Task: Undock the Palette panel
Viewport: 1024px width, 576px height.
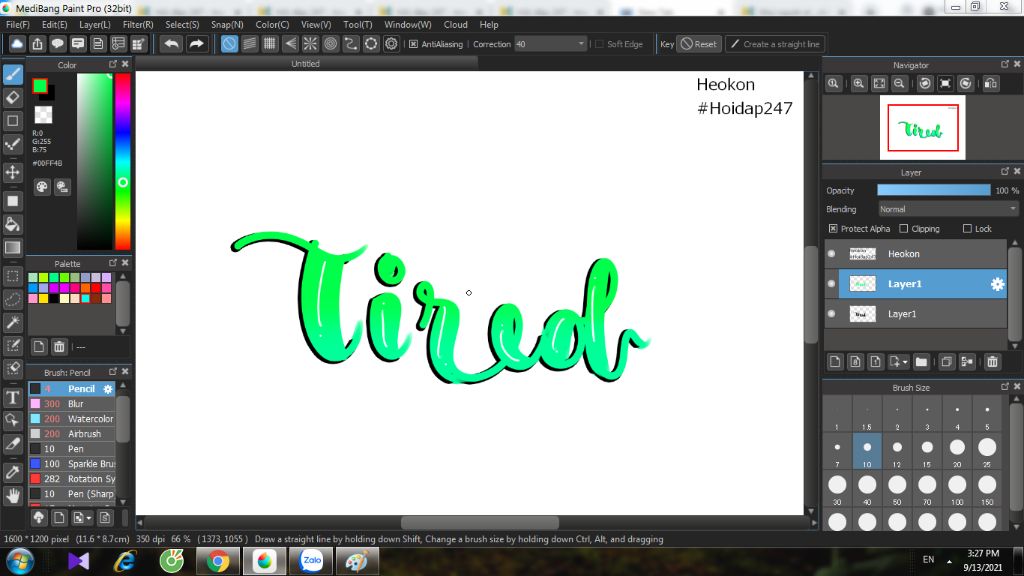Action: point(113,263)
